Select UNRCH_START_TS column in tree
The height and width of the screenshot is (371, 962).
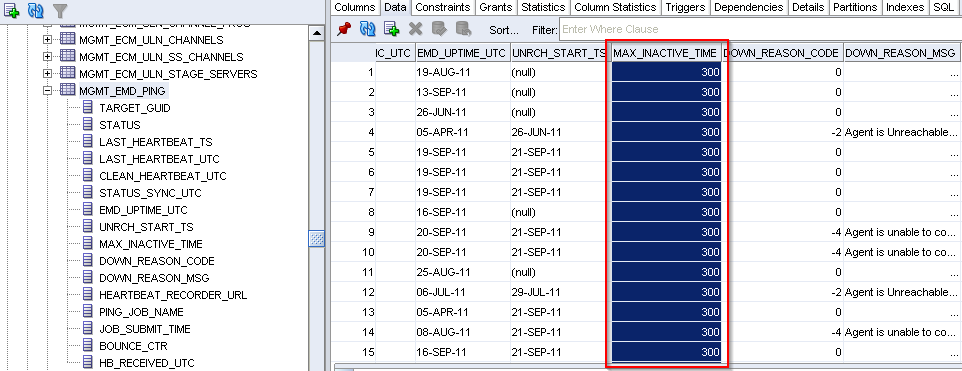click(146, 227)
